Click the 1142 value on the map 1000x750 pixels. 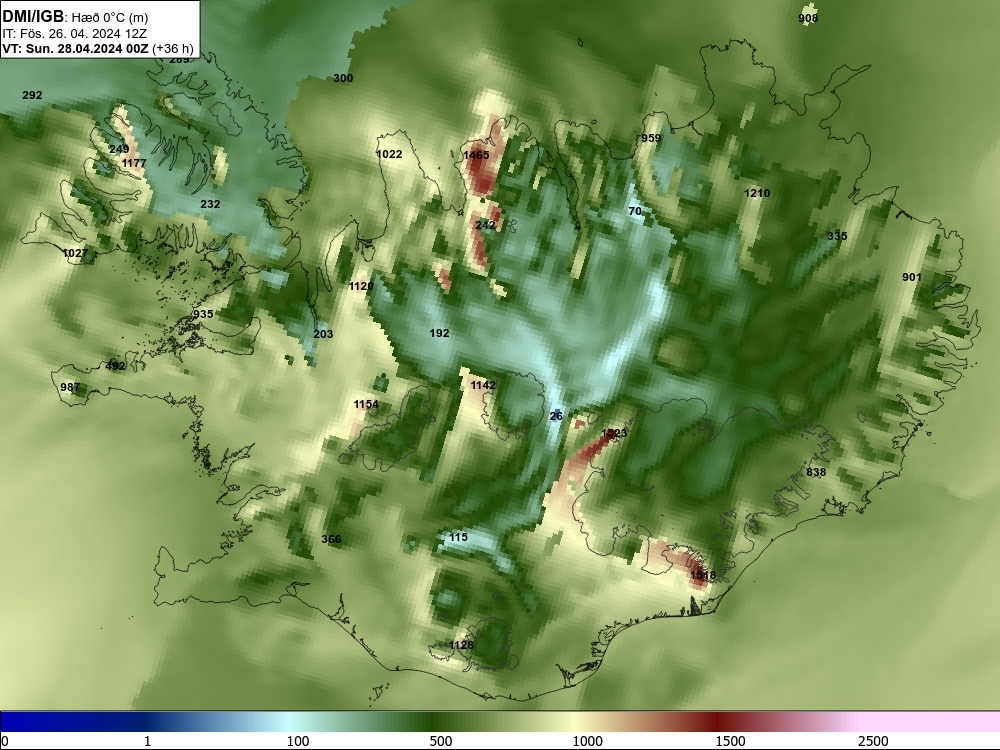click(x=483, y=385)
